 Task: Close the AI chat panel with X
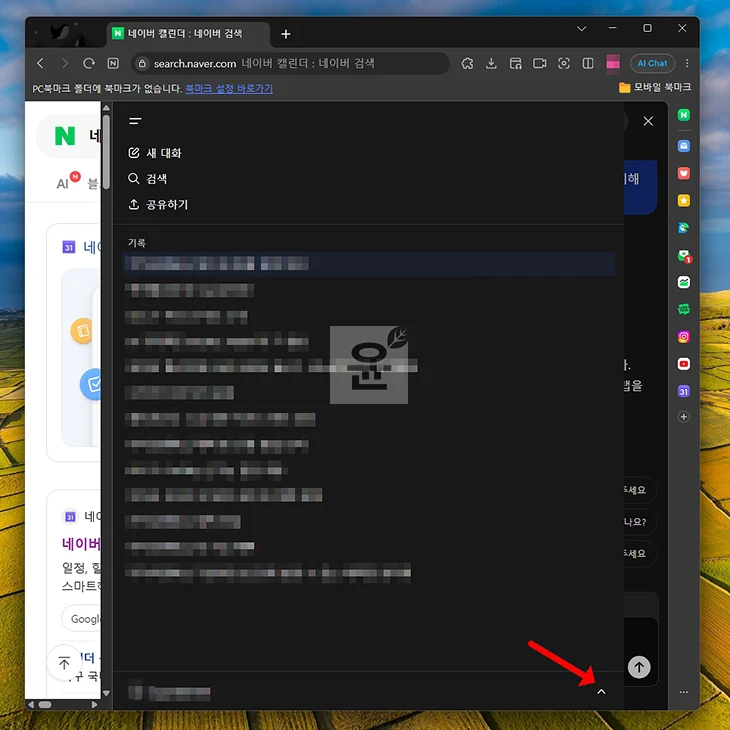(x=648, y=121)
